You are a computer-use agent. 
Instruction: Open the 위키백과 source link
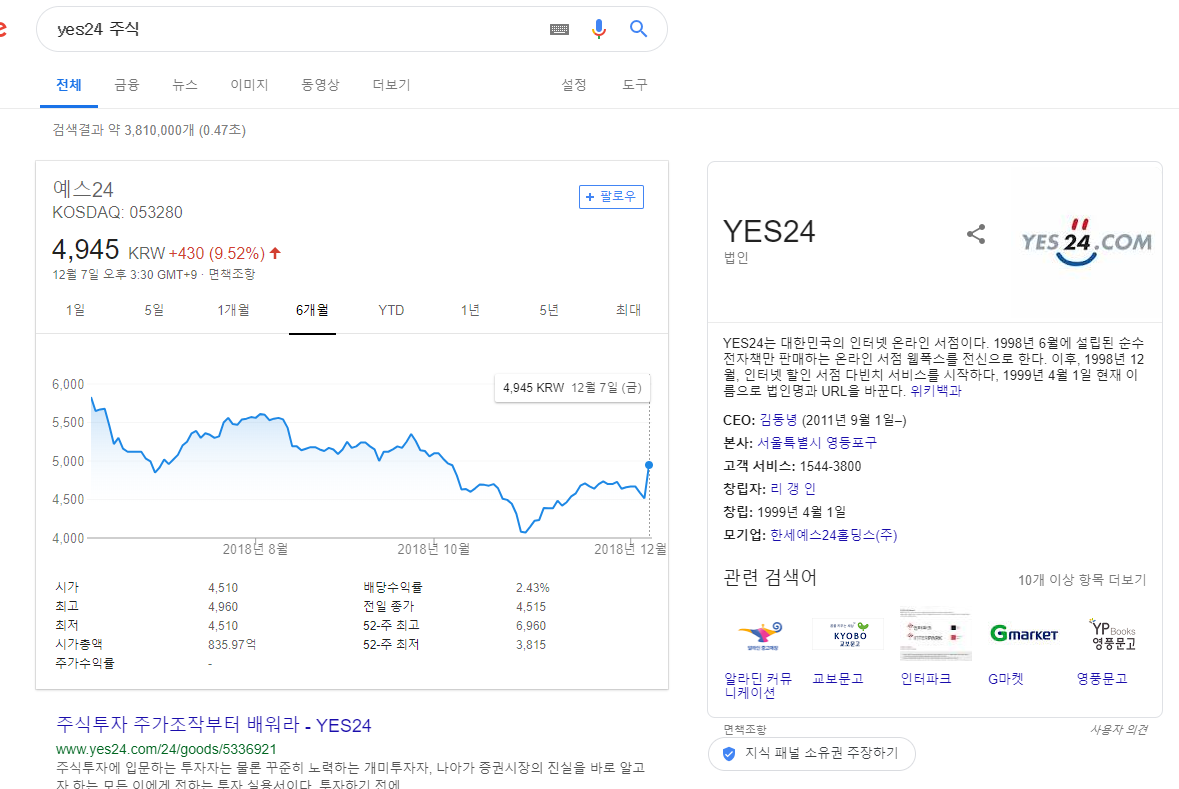pos(935,390)
